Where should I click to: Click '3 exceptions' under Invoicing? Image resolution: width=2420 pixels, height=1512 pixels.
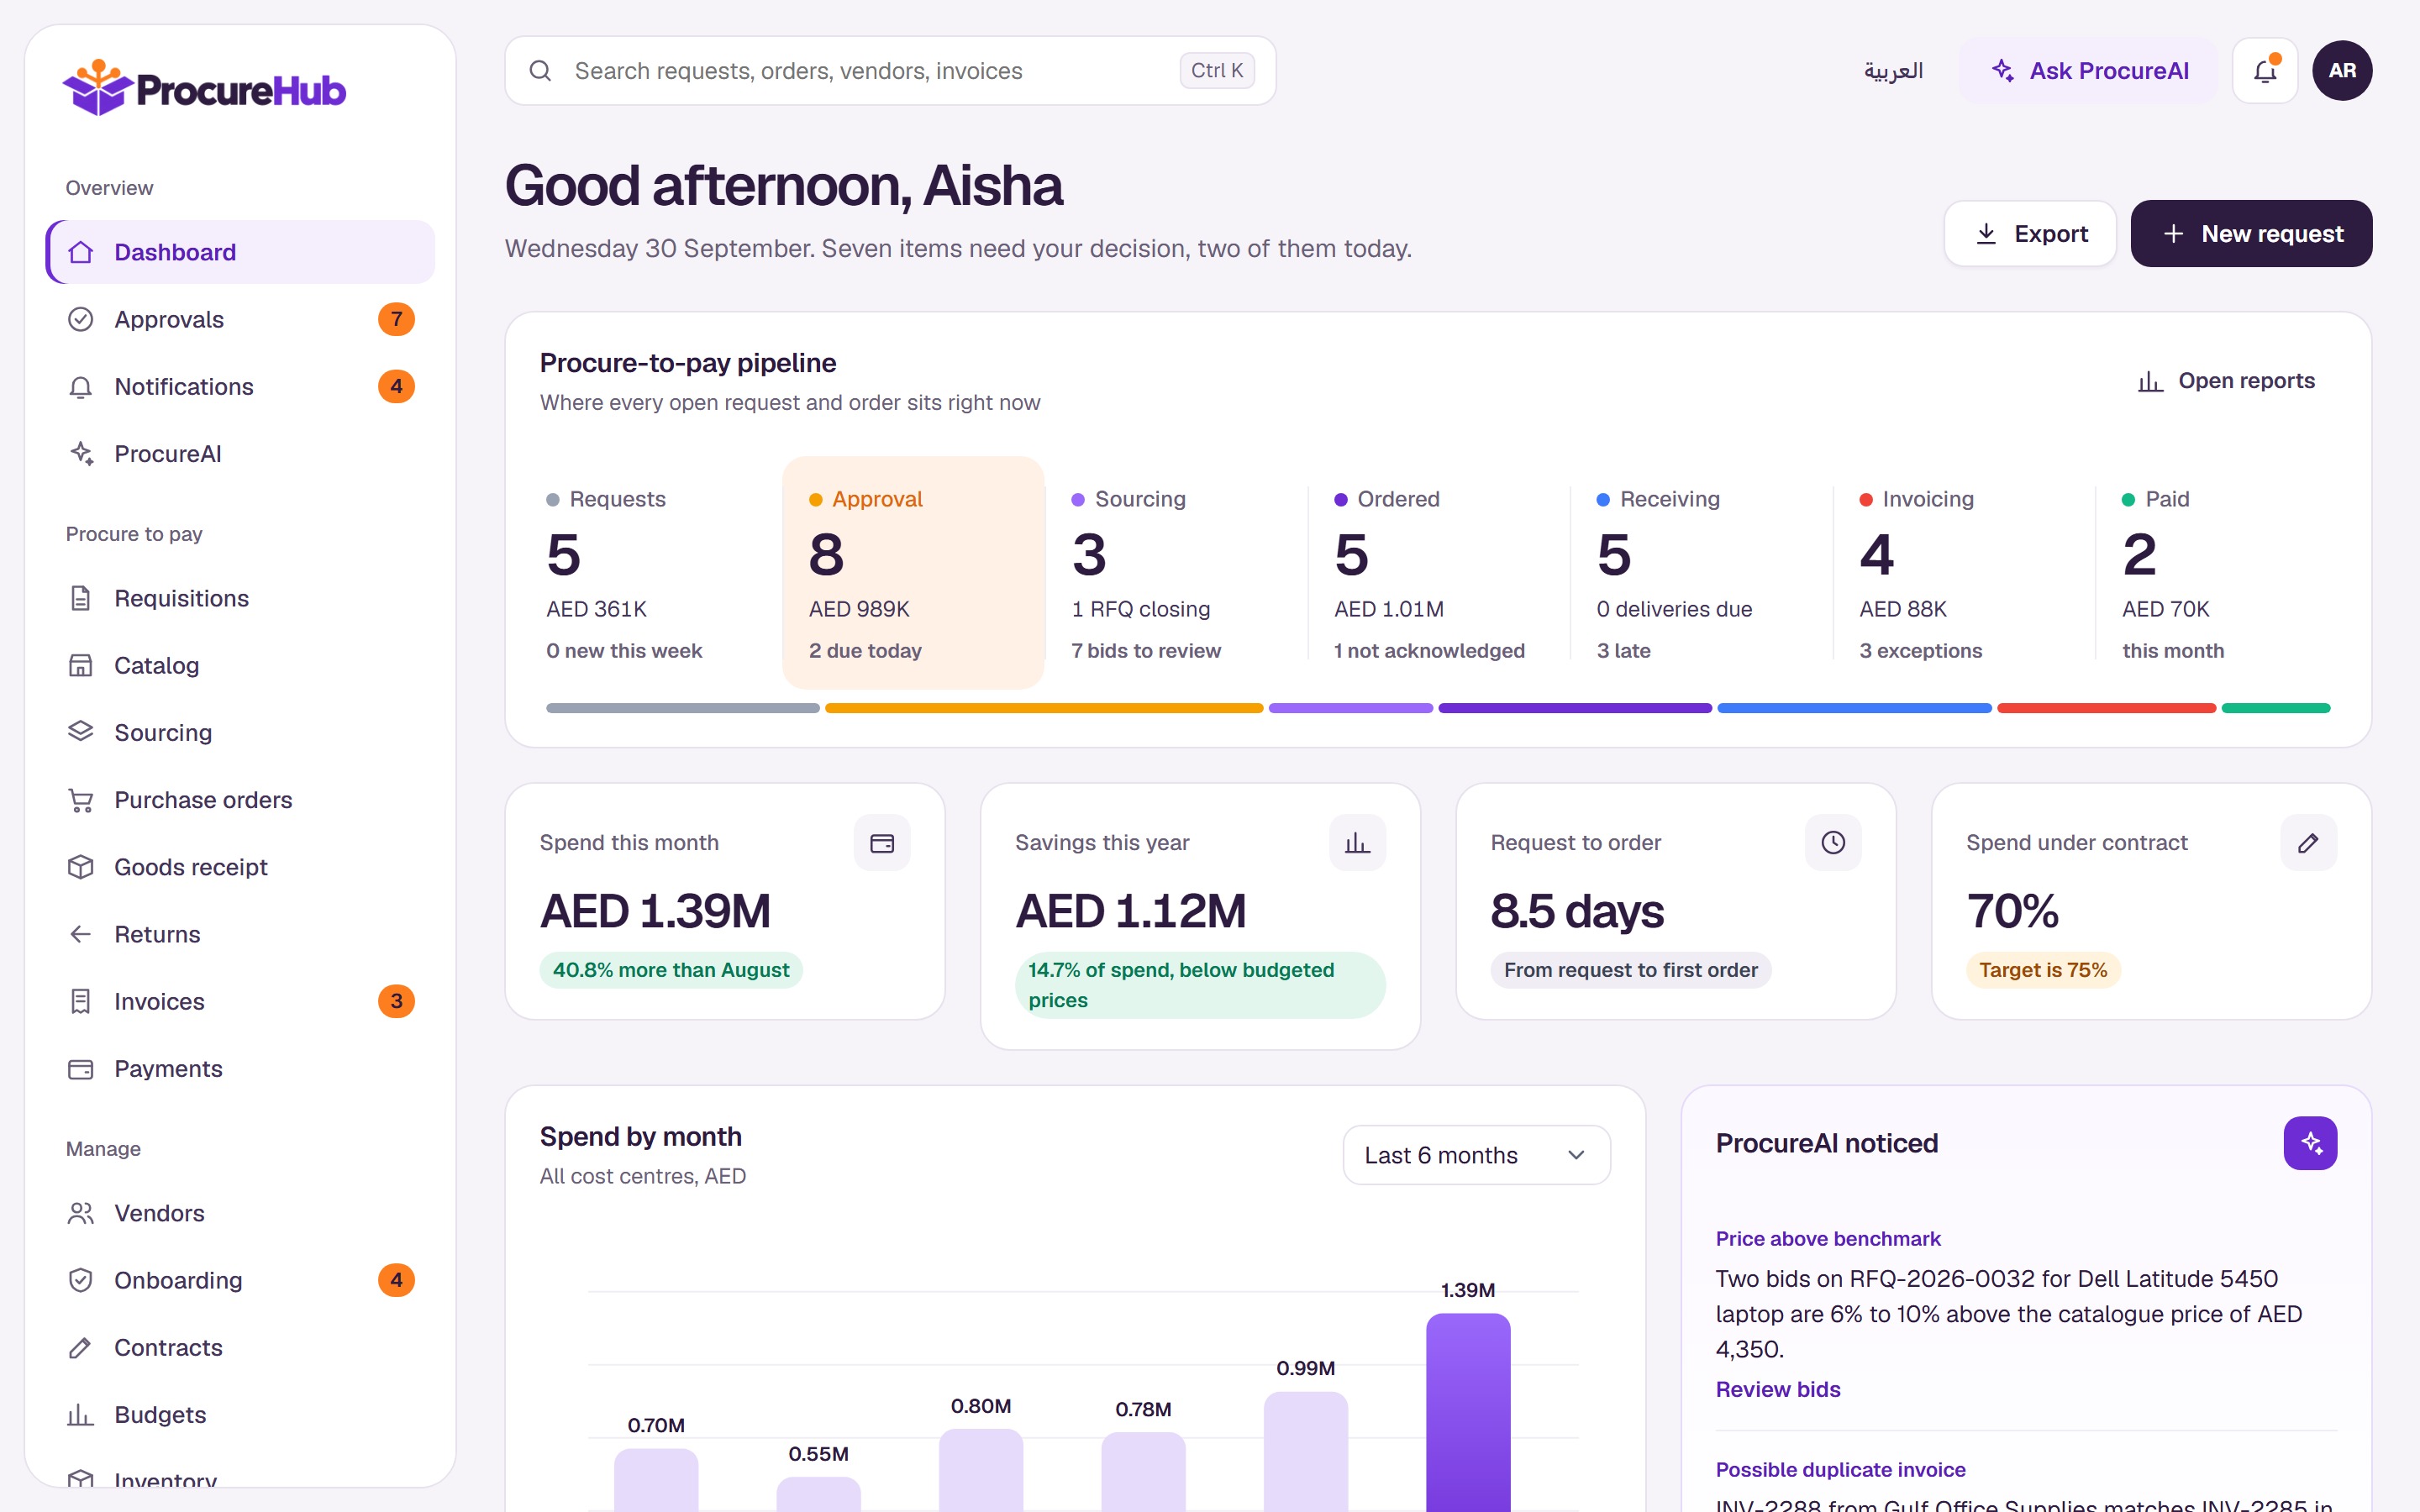1920,651
